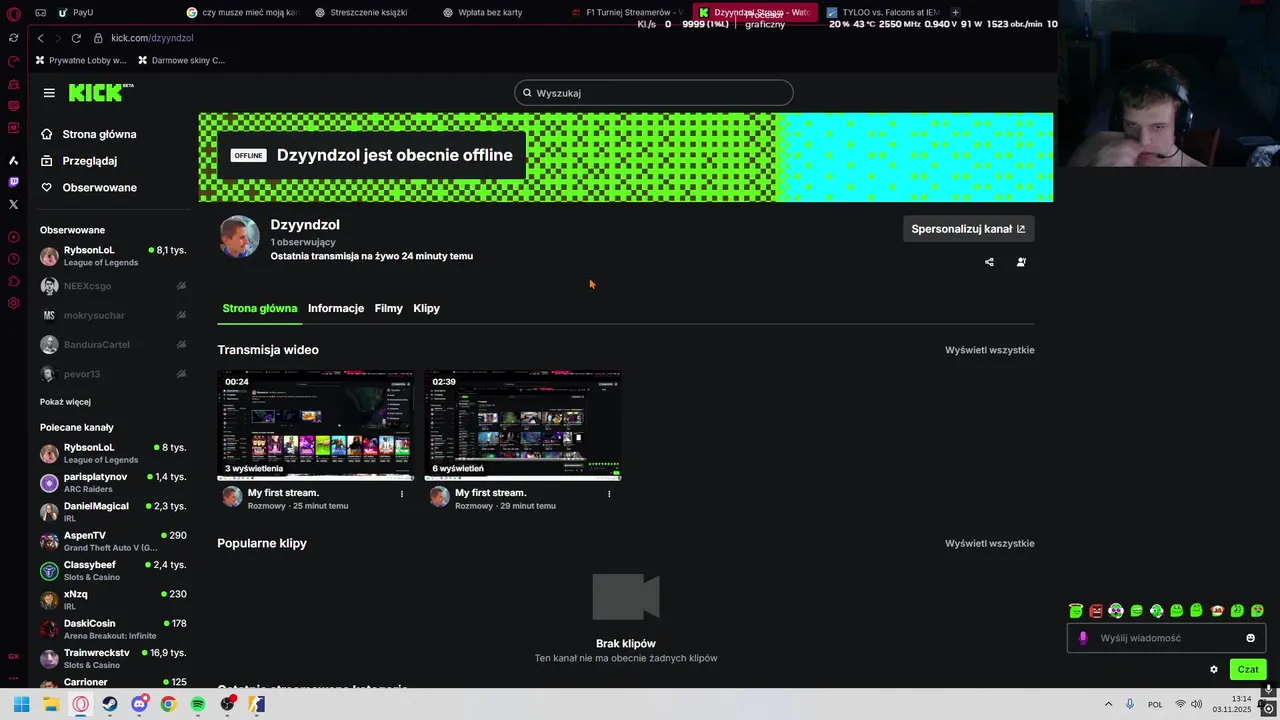The width and height of the screenshot is (1280, 720).
Task: Focus the Wyszukaj search field
Action: point(654,93)
